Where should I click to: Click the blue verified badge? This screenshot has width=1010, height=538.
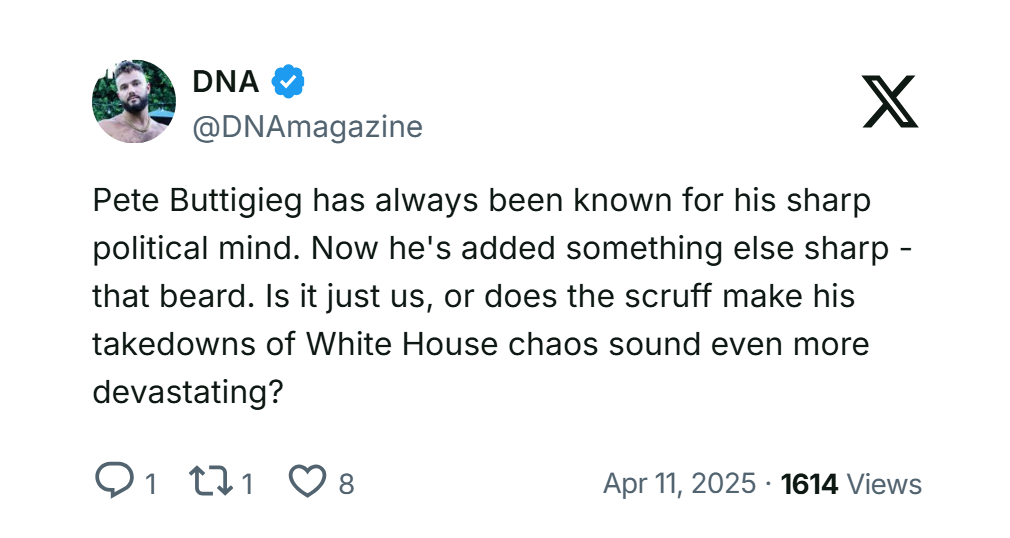pos(289,82)
